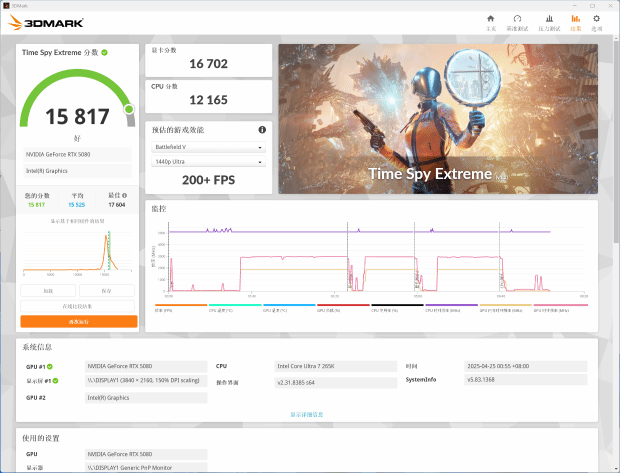
Task: Click the DISPLAY1 3840 × 2160 field
Action: 146,380
